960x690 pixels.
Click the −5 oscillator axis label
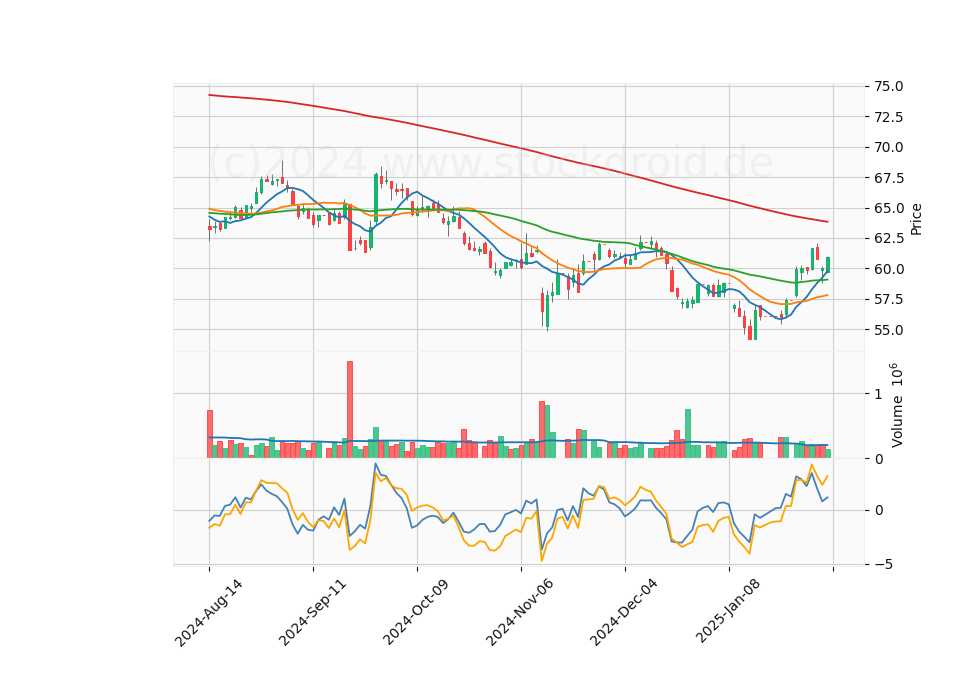[882, 564]
